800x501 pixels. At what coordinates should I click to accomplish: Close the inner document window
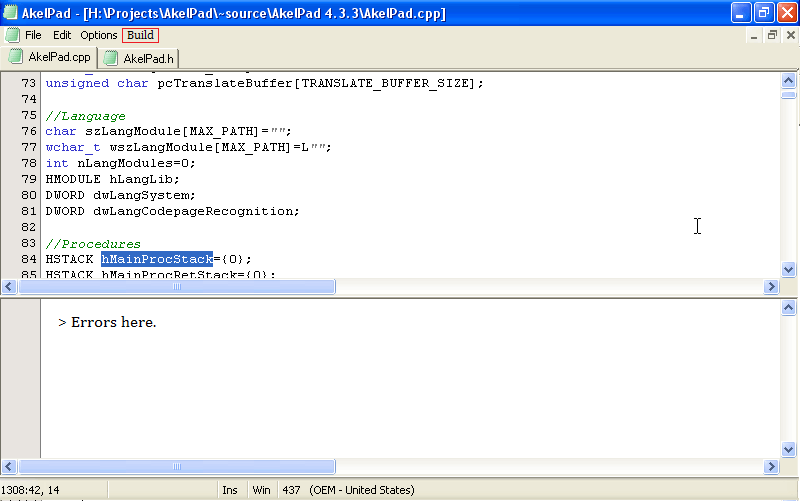790,35
